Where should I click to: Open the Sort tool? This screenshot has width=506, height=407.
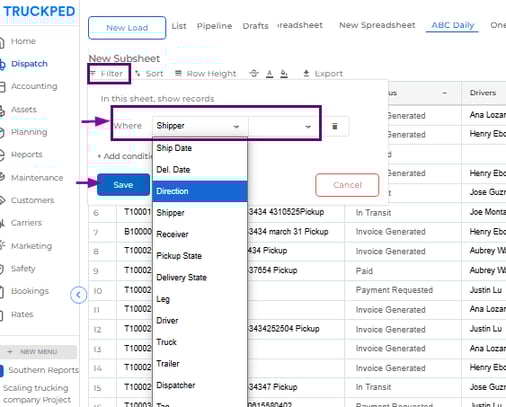tap(150, 74)
